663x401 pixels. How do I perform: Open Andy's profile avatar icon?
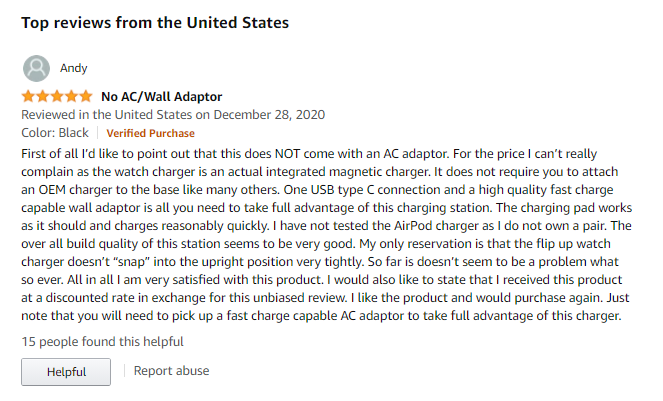pos(36,68)
